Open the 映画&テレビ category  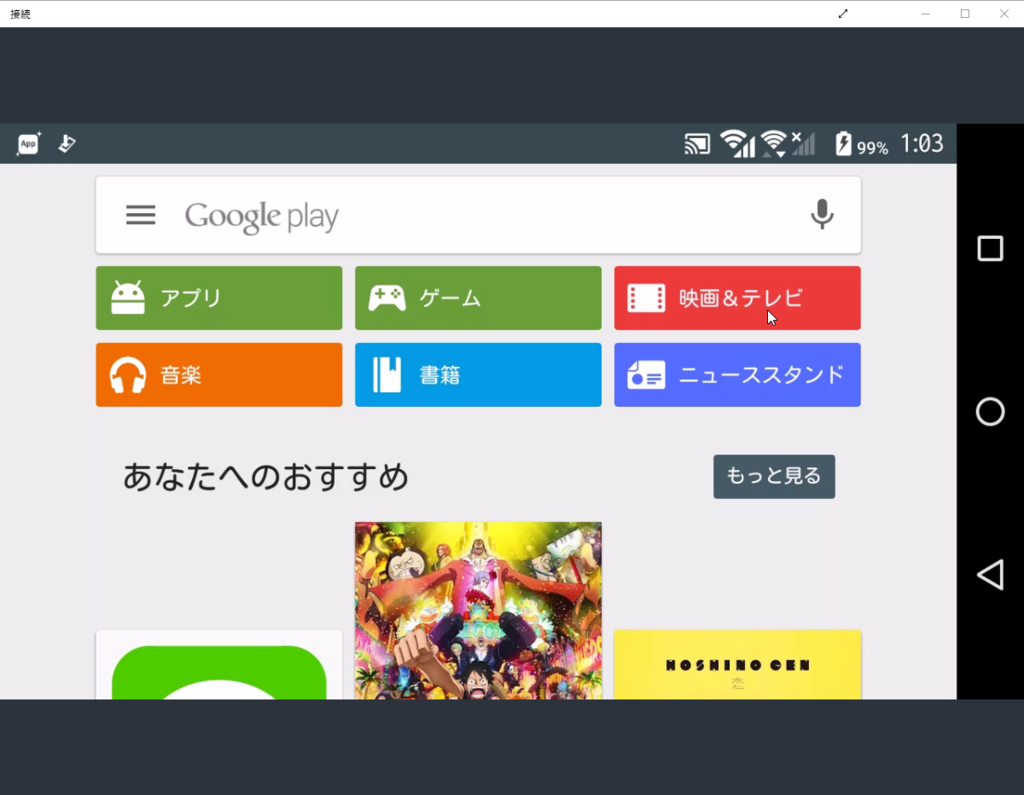point(737,298)
